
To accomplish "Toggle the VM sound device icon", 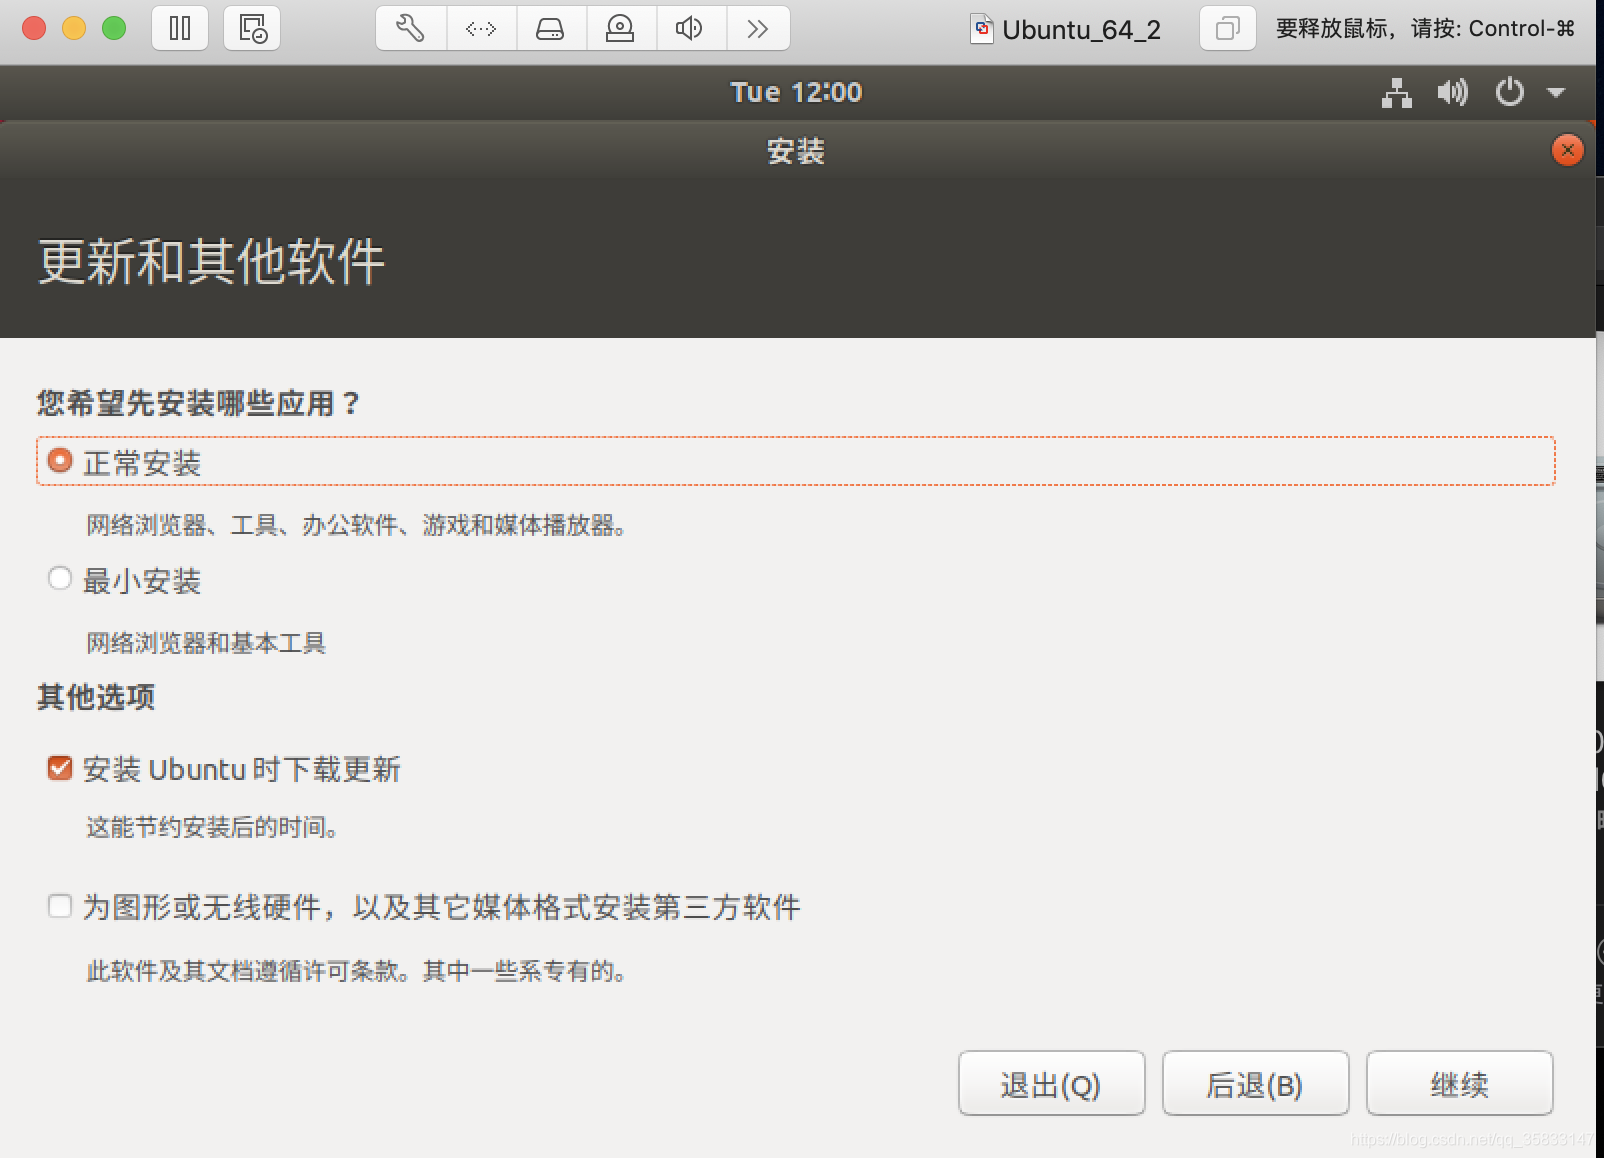I will click(689, 28).
